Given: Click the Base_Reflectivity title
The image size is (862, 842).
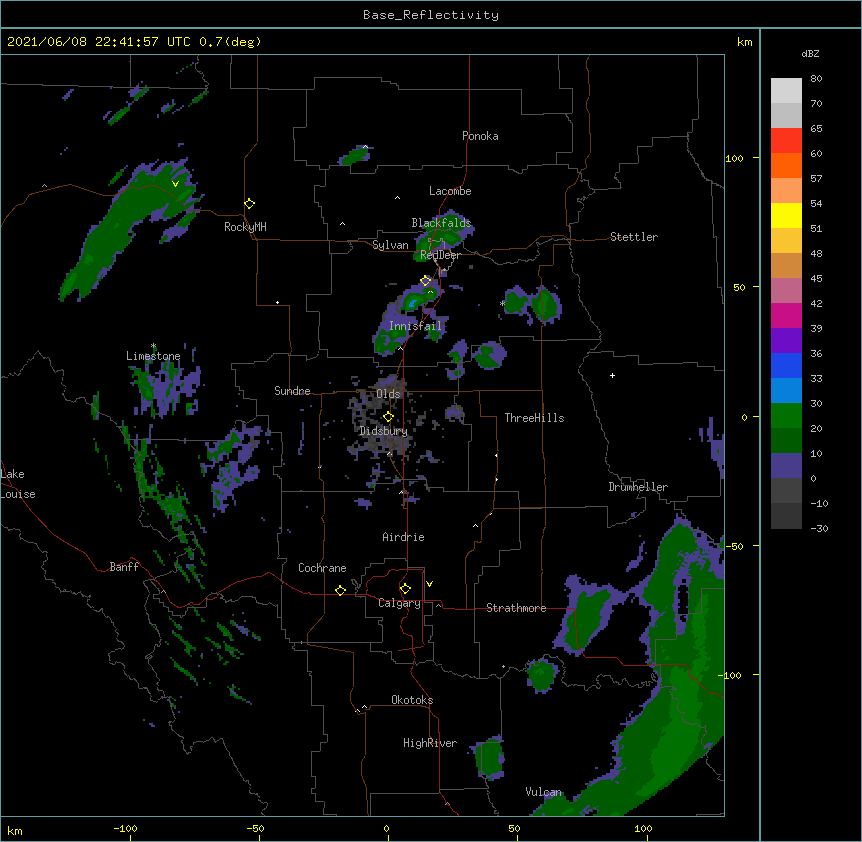Looking at the screenshot, I should [x=431, y=15].
